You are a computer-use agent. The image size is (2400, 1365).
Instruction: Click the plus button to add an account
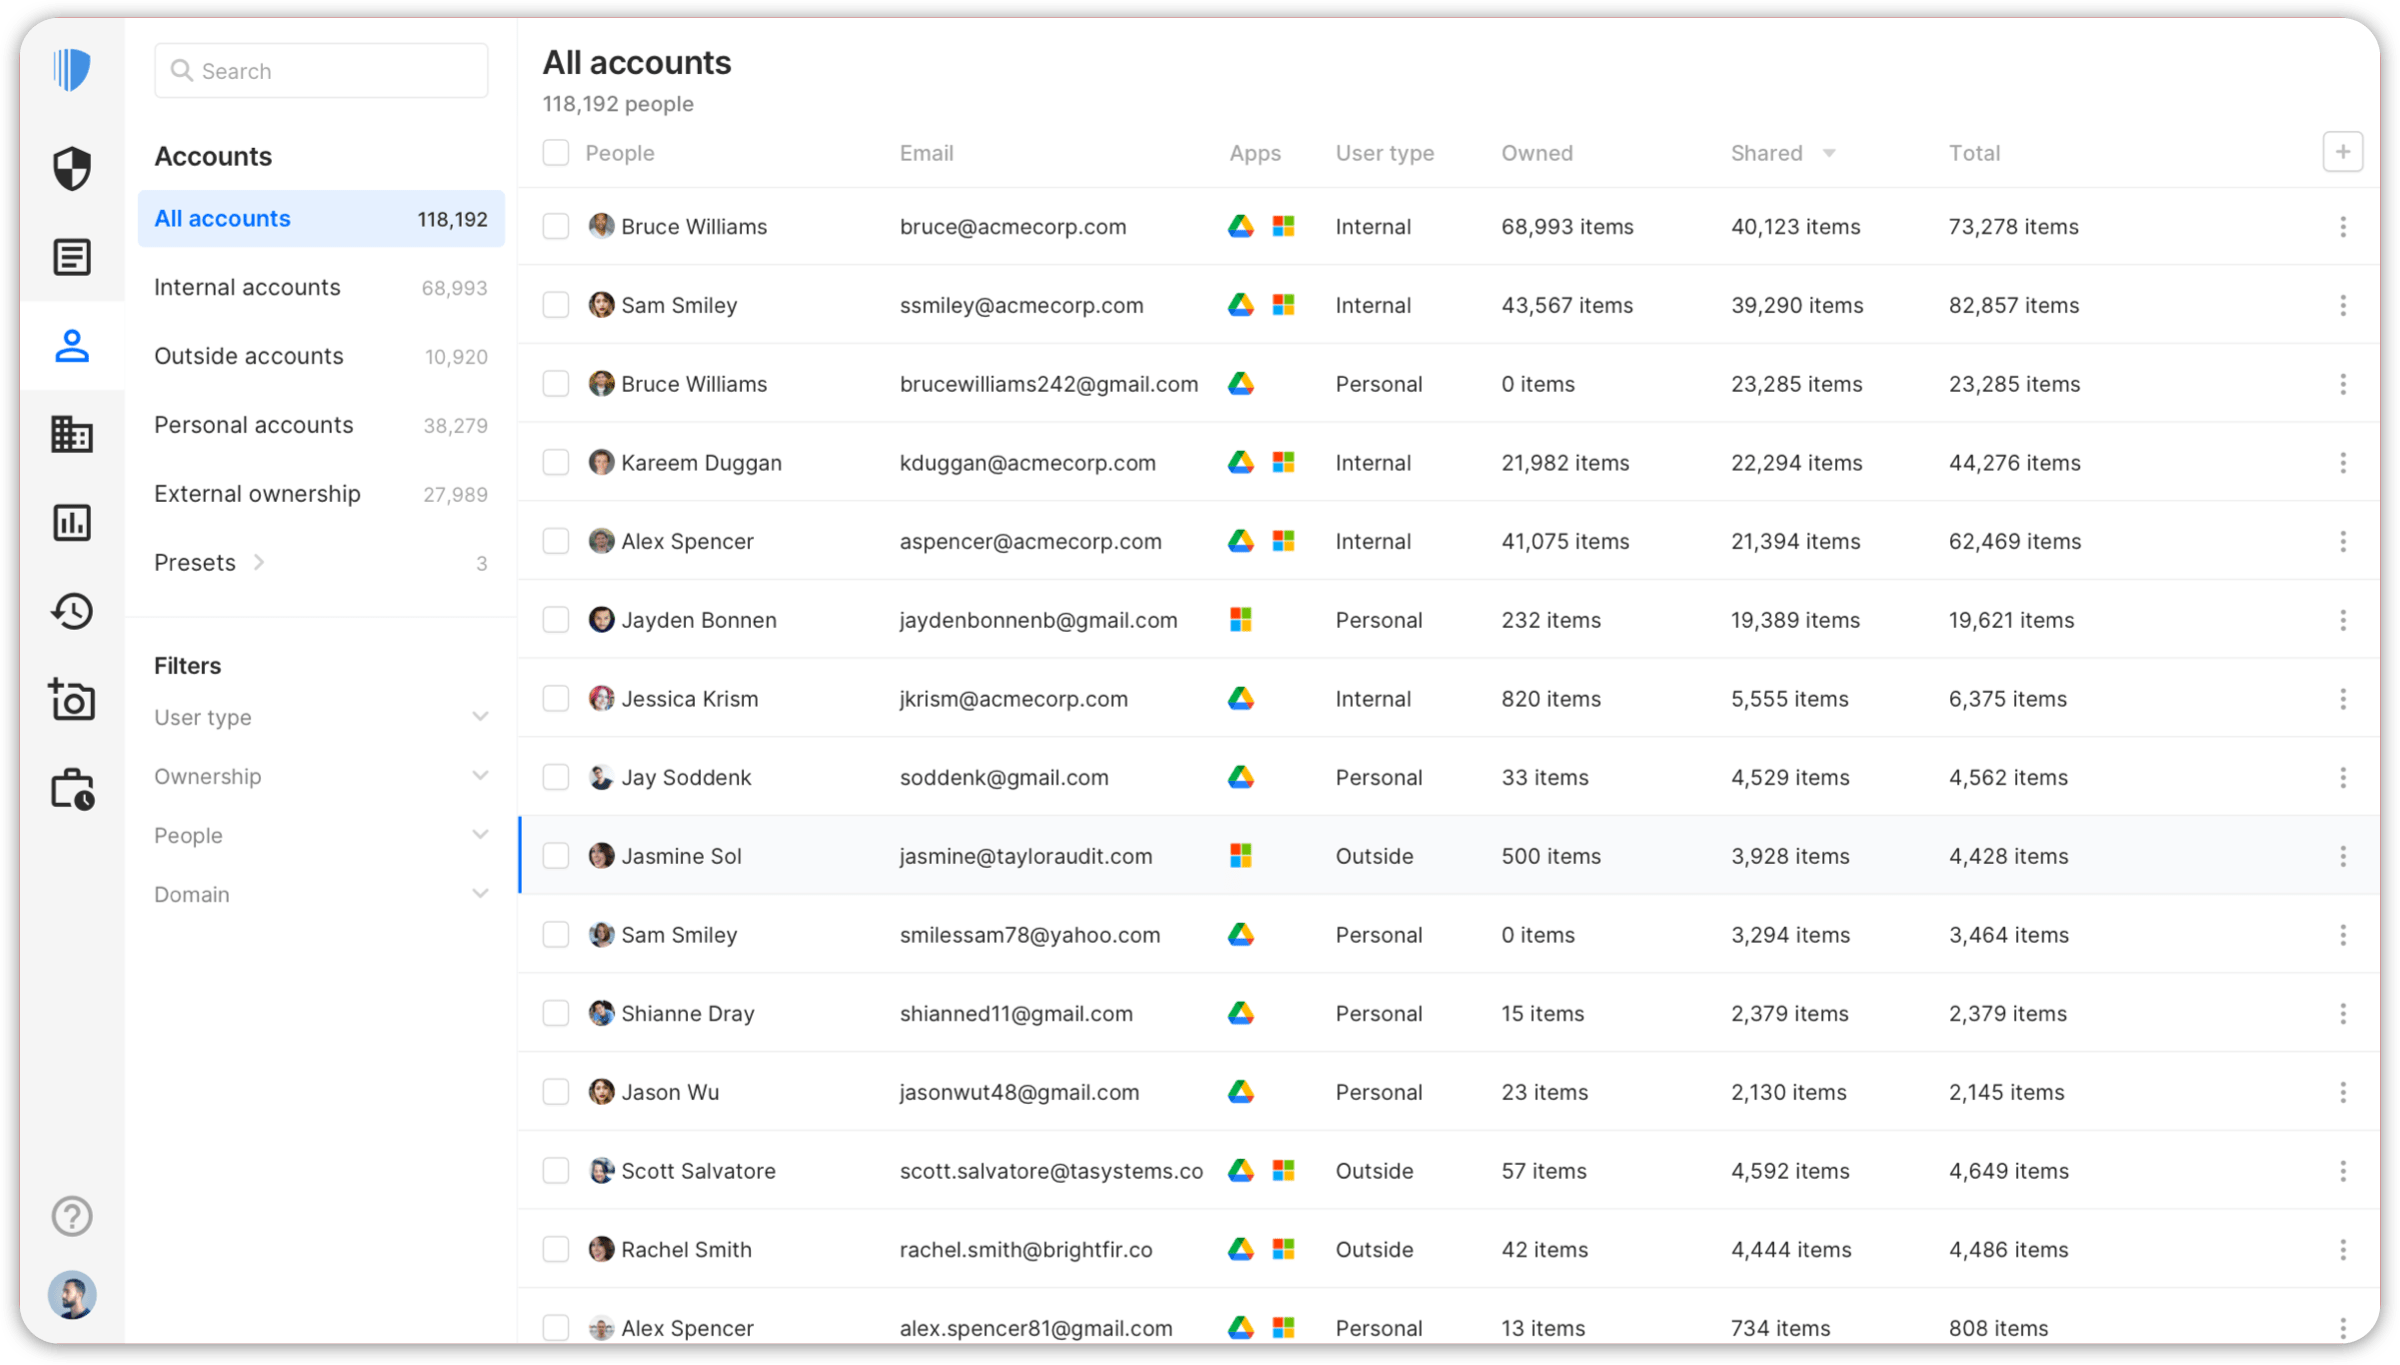2344,152
